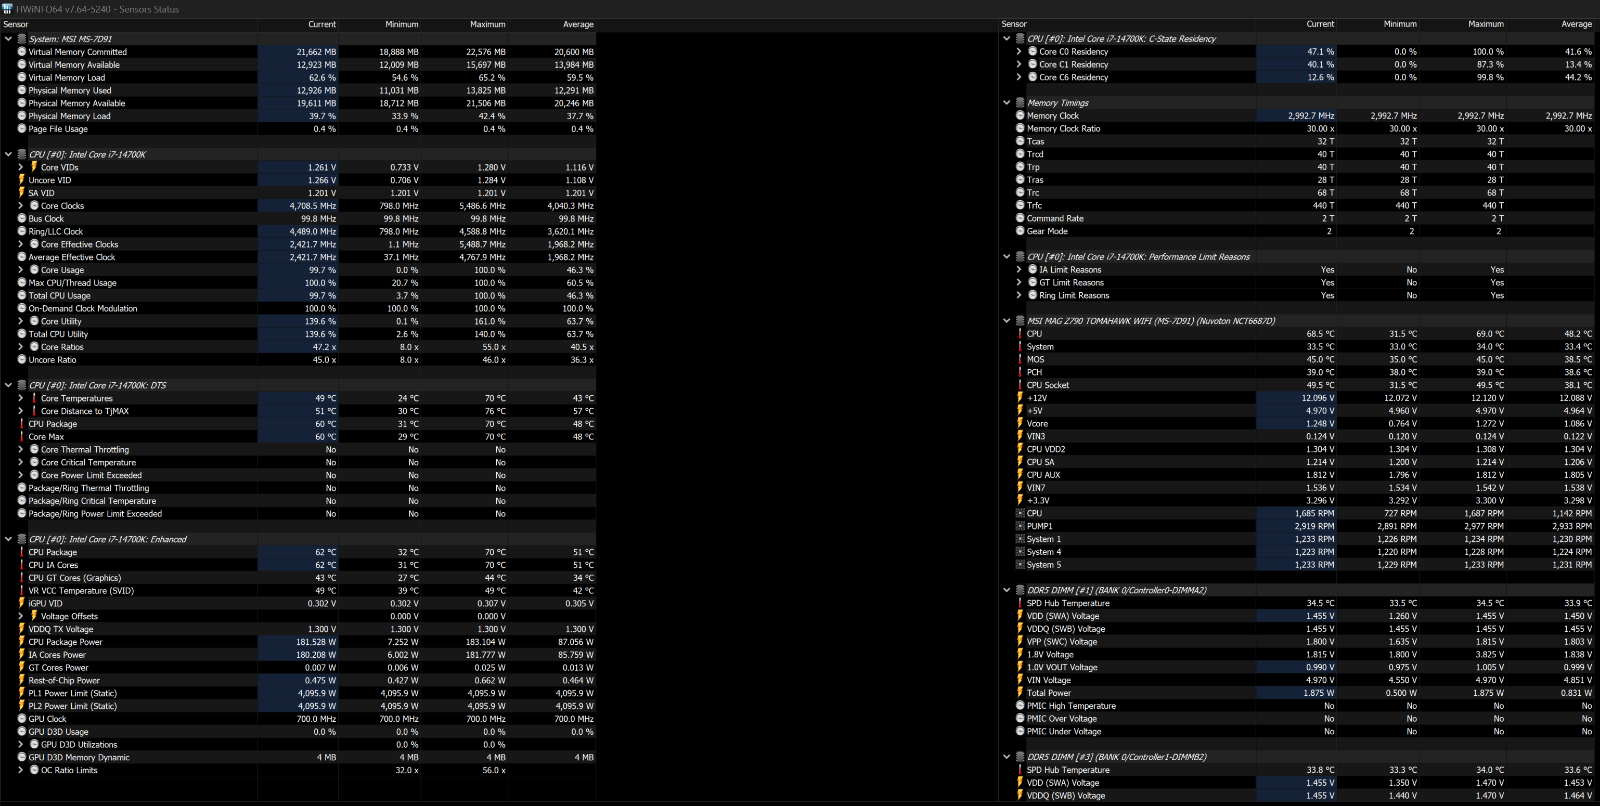Expand the Core VIDs row

click(x=21, y=167)
